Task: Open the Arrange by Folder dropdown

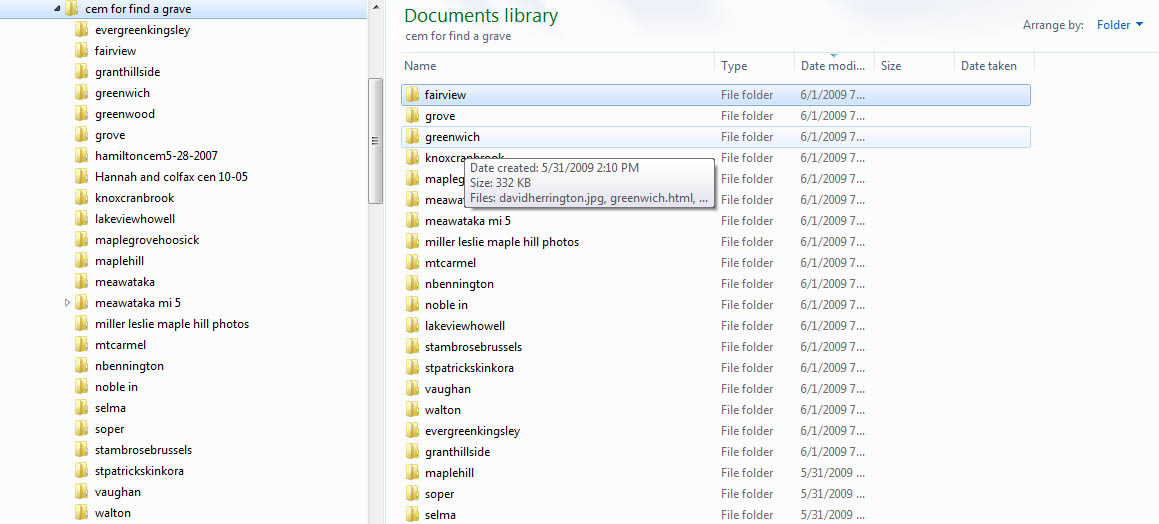Action: (1119, 25)
